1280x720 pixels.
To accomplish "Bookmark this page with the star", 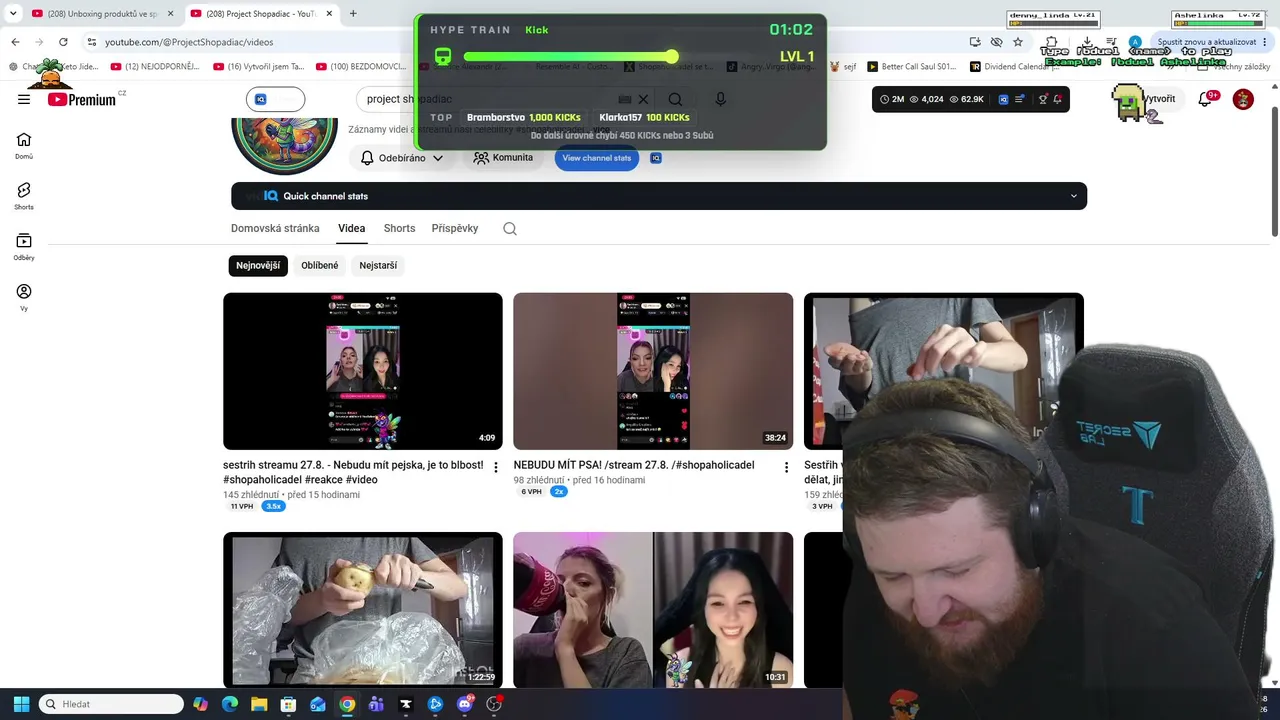I will click(1018, 42).
